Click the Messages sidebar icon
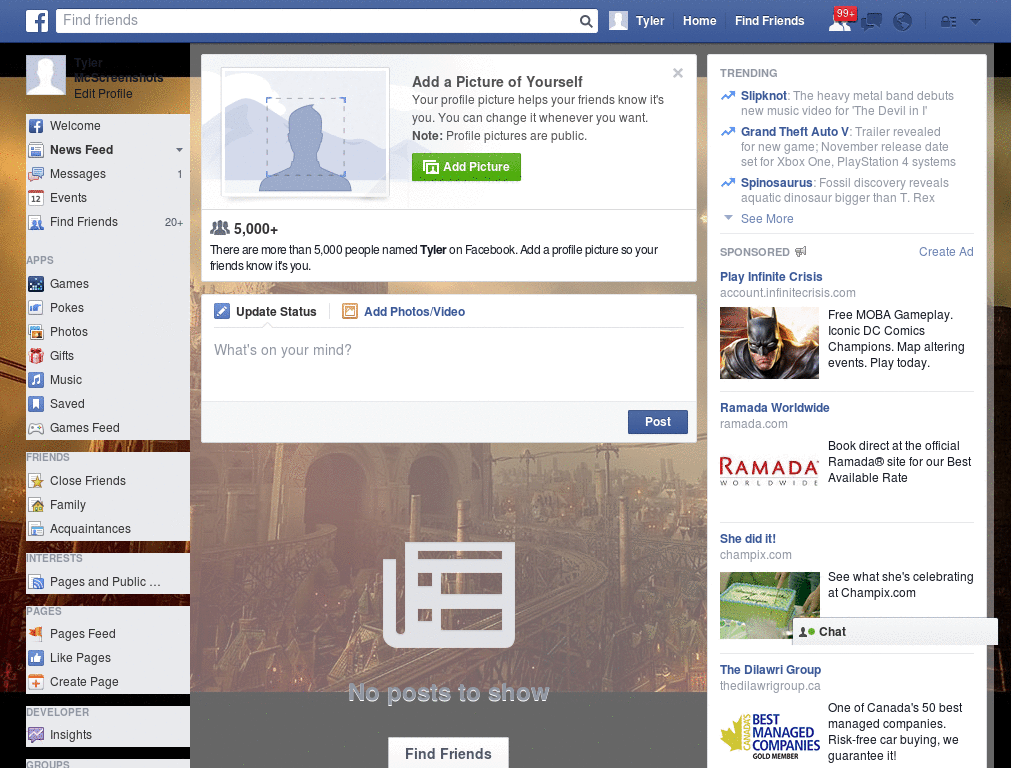The width and height of the screenshot is (1024, 768). point(36,174)
